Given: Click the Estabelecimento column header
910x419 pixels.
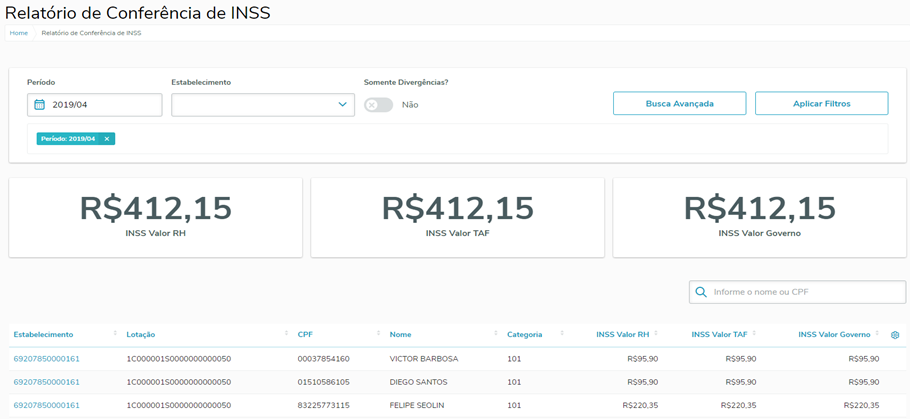Looking at the screenshot, I should point(44,334).
